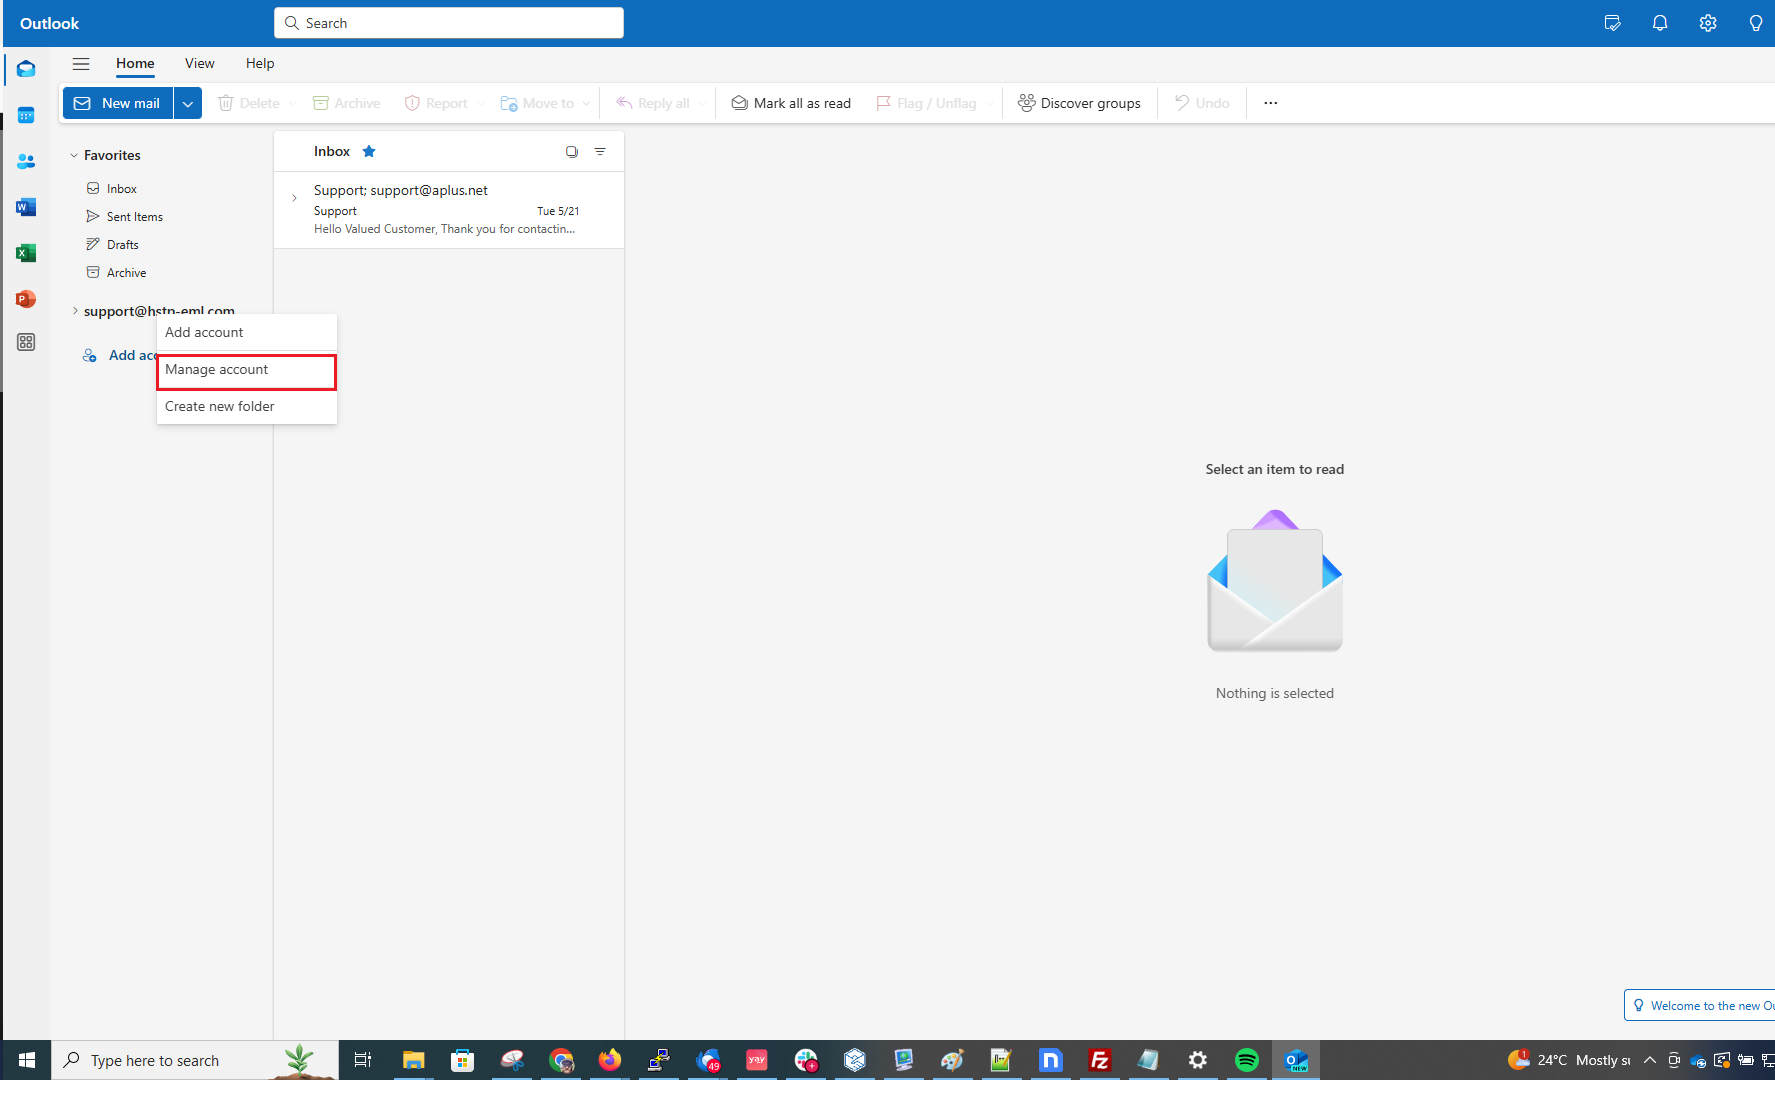Click the Search input field

point(449,23)
